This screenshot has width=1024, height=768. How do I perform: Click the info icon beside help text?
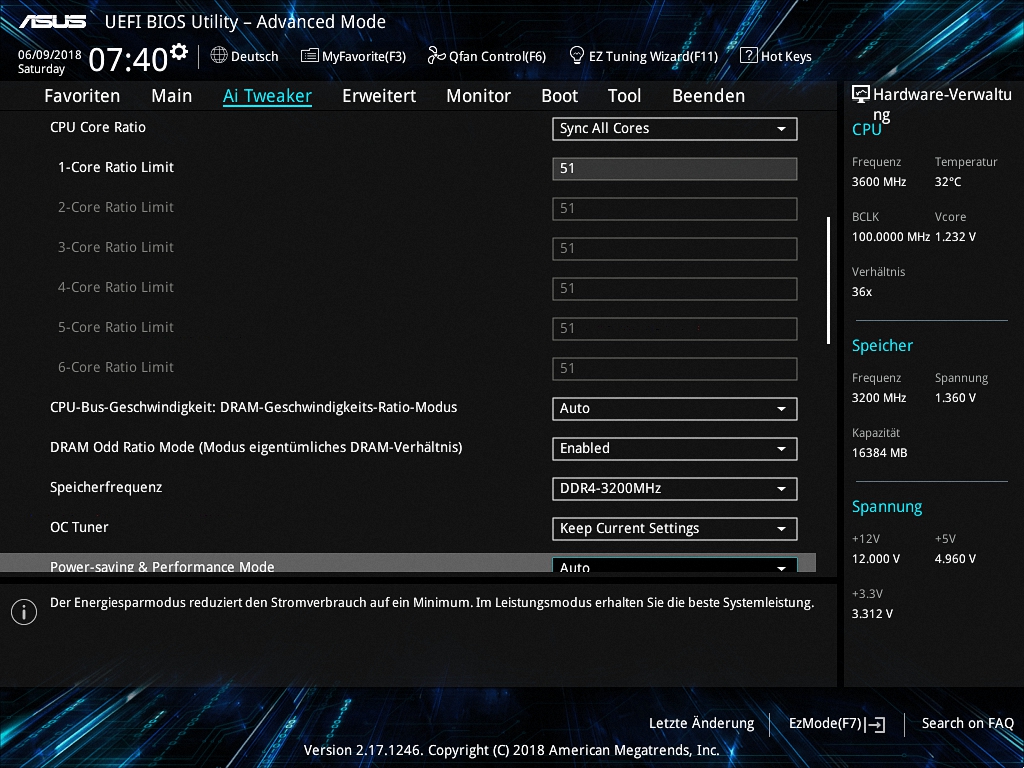pos(24,612)
